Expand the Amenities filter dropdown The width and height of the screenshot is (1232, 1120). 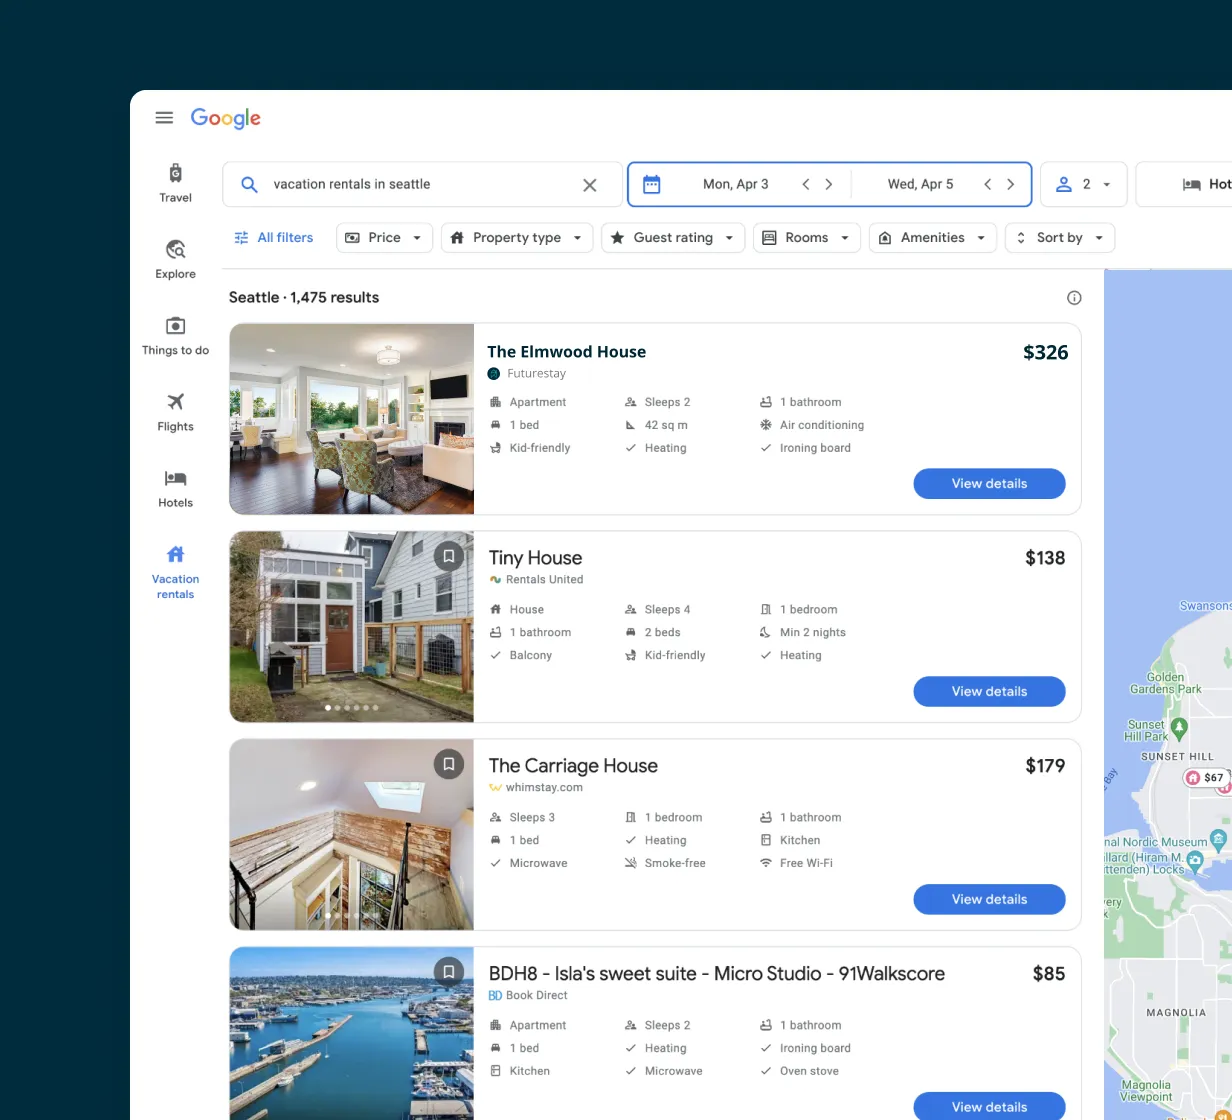coord(933,238)
